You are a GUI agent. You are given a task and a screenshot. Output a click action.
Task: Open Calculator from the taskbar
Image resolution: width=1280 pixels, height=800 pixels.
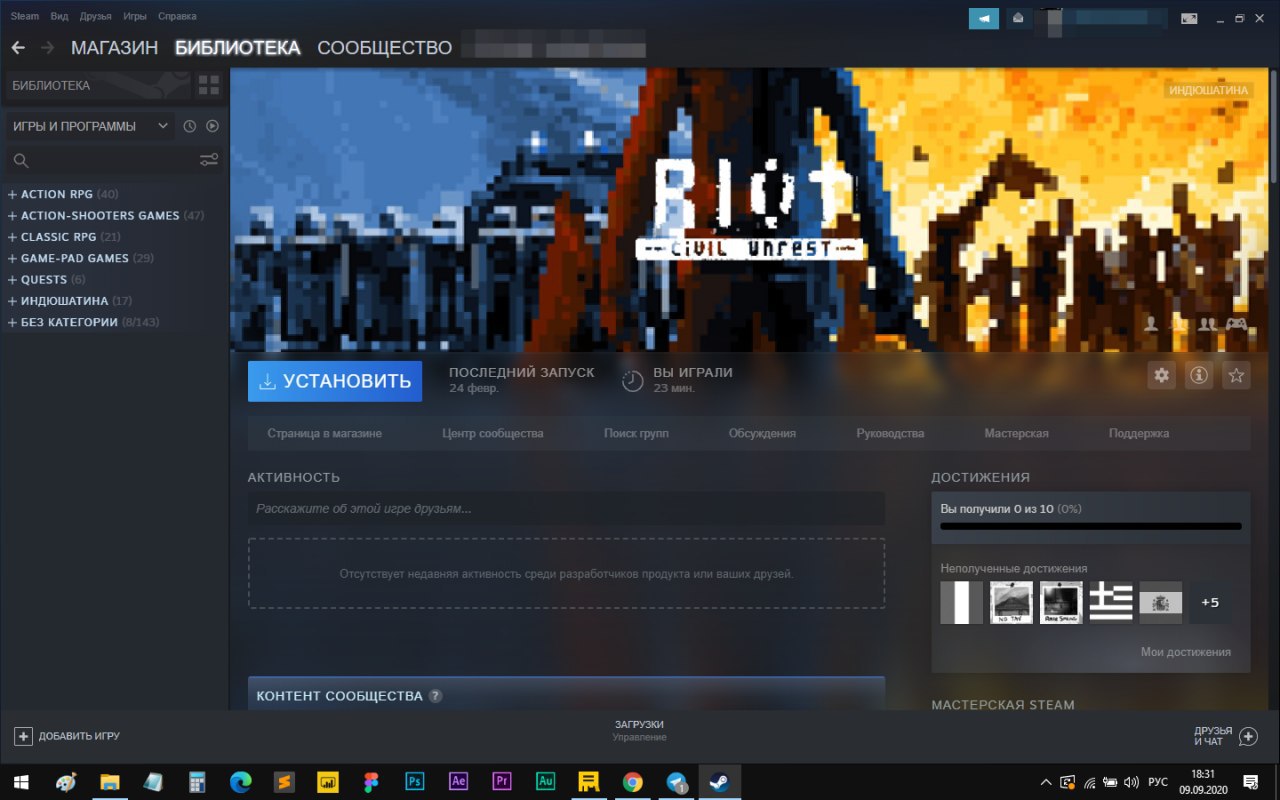click(197, 781)
